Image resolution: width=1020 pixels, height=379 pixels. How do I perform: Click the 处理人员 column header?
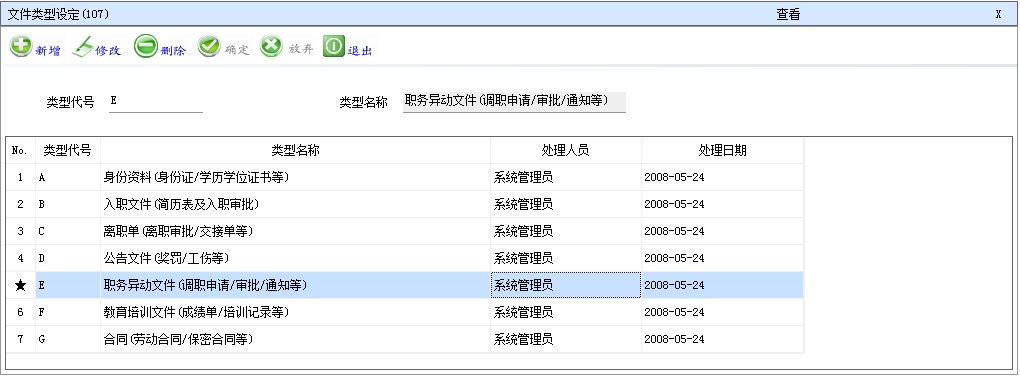point(566,150)
